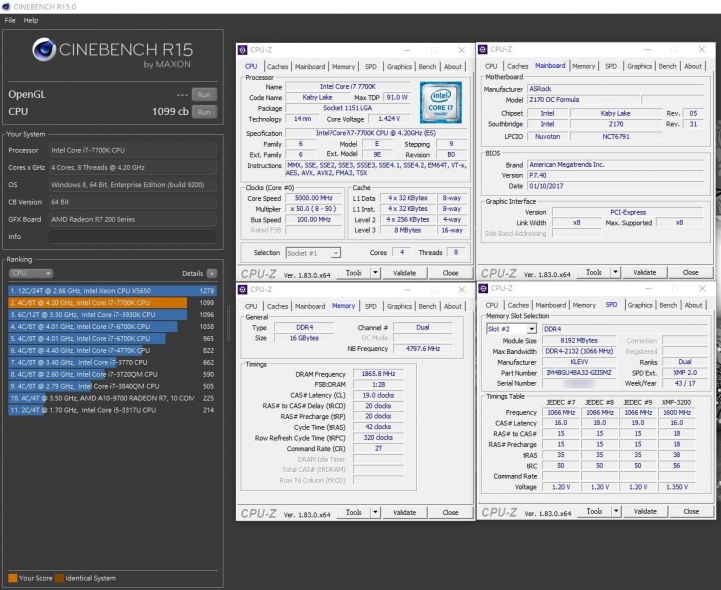Click BIOS Version value P7.40
Viewport: 721px width, 590px height.
[x=615, y=175]
